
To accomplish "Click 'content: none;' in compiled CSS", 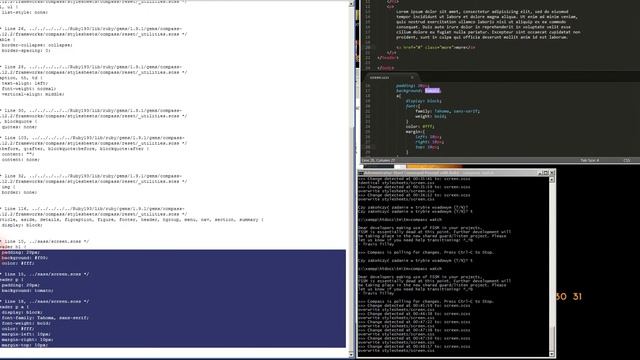I will click(x=21, y=160).
